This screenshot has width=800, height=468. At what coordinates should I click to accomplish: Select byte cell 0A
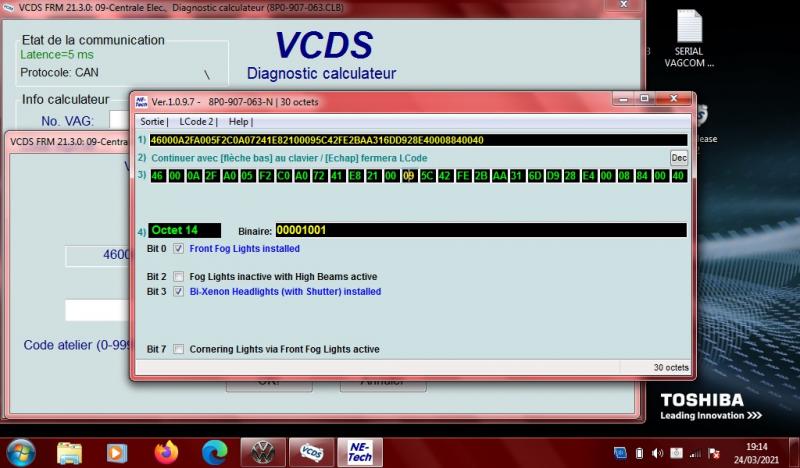(x=193, y=176)
